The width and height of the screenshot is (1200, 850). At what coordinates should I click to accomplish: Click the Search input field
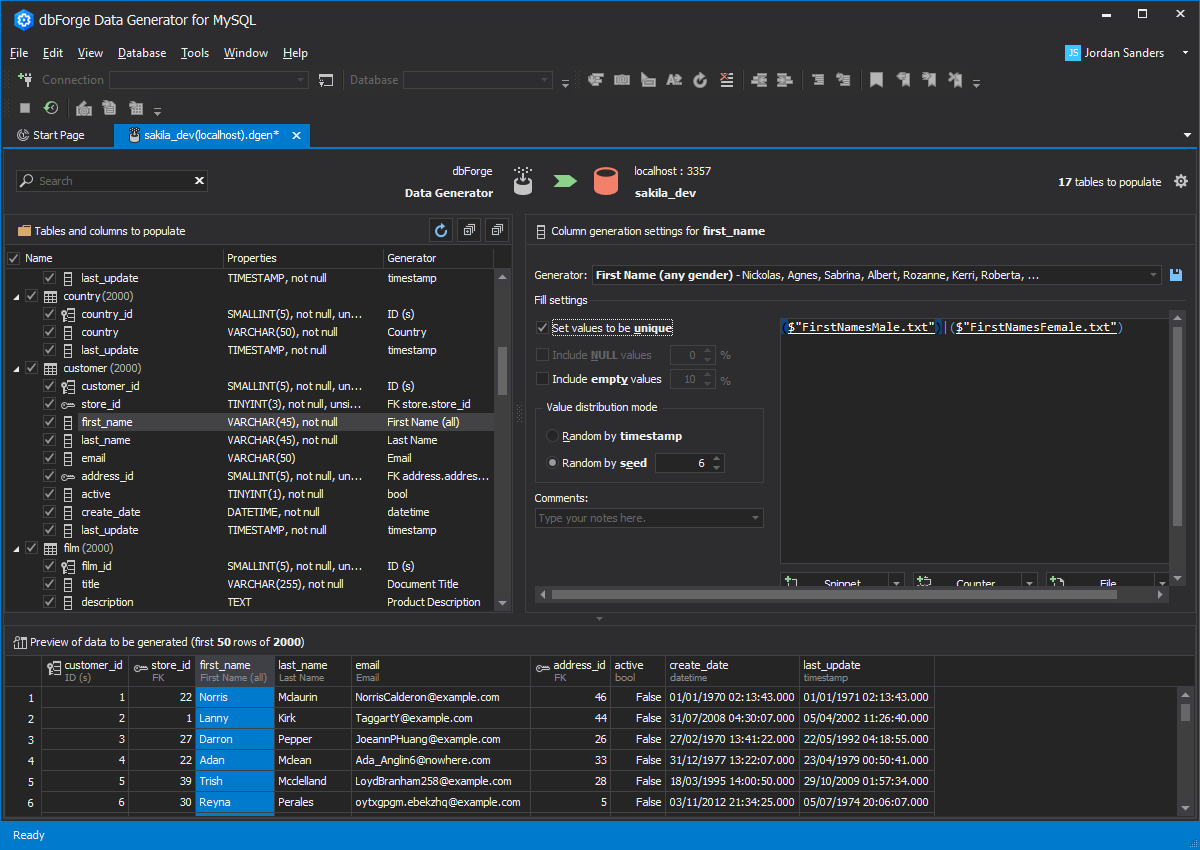coord(111,181)
